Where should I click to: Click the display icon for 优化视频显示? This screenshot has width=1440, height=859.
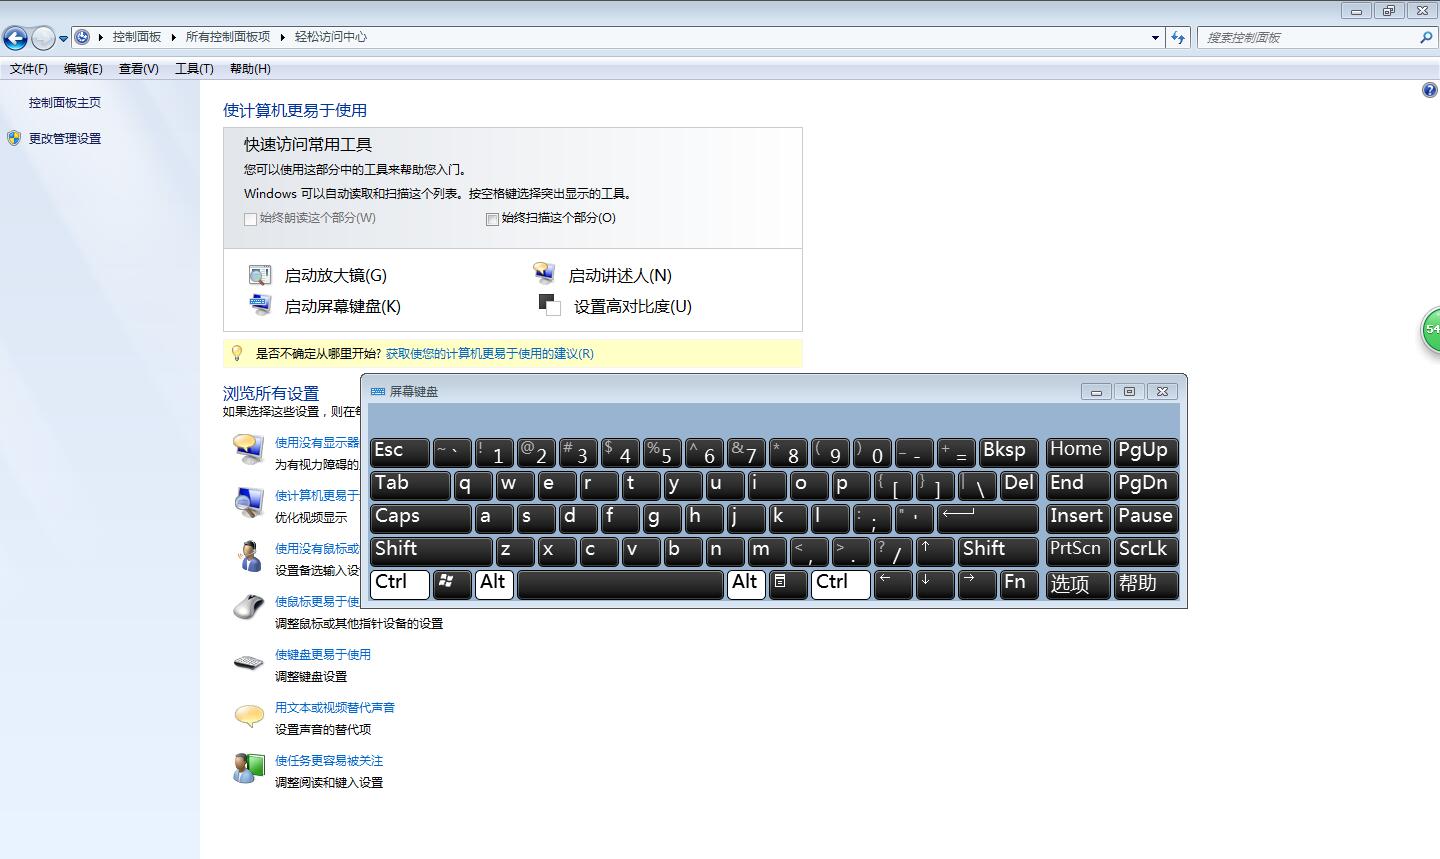(x=248, y=502)
